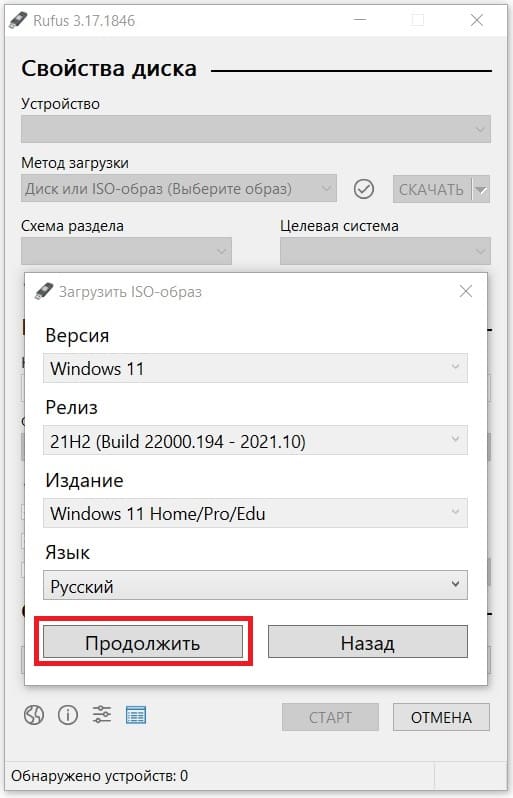This screenshot has height=798, width=513.
Task: Click the СКАЧАТЬ button
Action: pyautogui.click(x=432, y=189)
